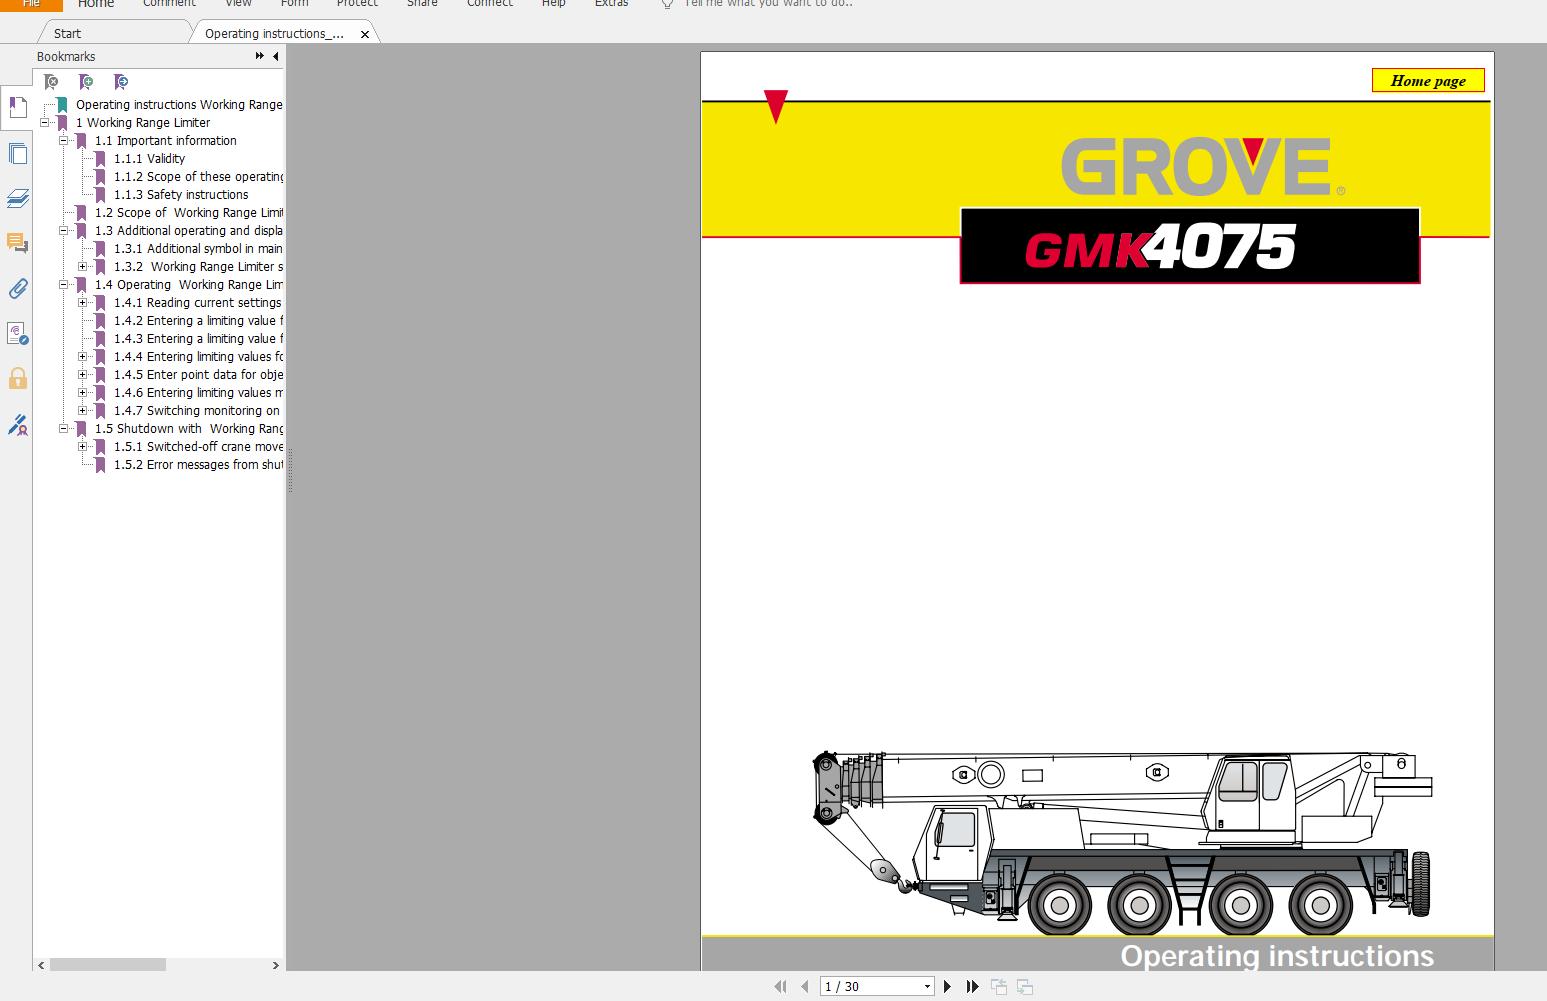This screenshot has width=1547, height=1001.
Task: Expand the 1.4.1 Reading current settings bookmark
Action: pos(83,303)
